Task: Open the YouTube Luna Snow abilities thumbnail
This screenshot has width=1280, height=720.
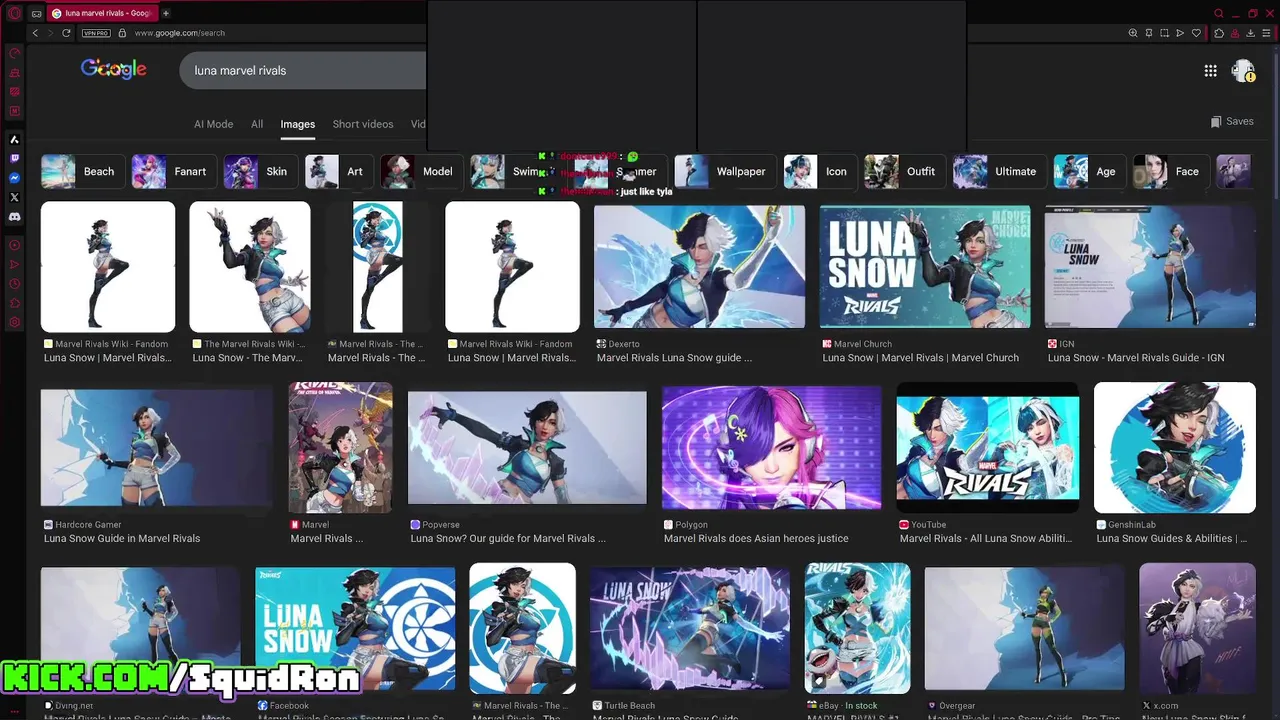Action: click(988, 448)
